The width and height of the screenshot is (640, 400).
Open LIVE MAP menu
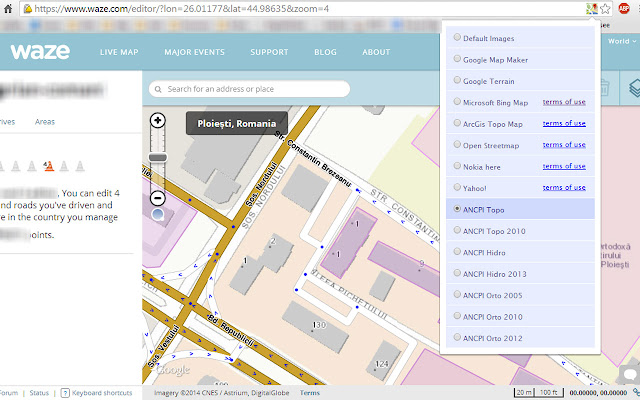click(x=119, y=52)
